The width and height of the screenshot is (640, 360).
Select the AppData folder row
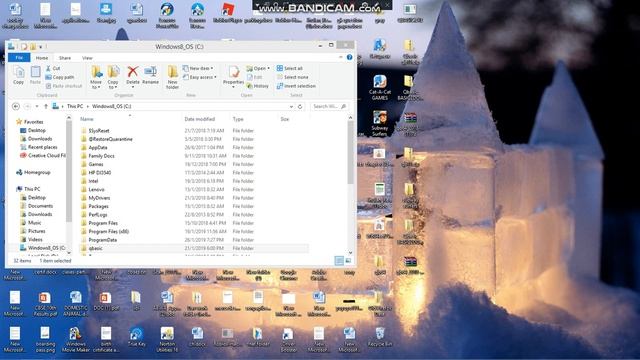[193, 147]
